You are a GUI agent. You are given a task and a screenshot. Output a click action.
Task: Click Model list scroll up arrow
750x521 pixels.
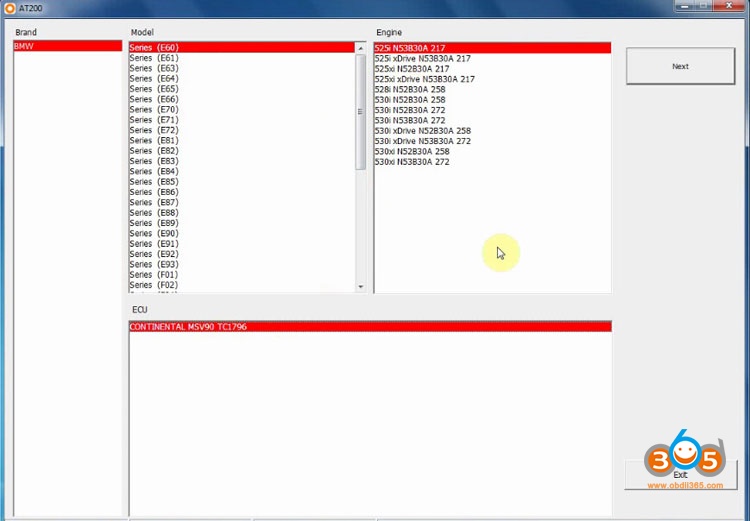pyautogui.click(x=361, y=47)
